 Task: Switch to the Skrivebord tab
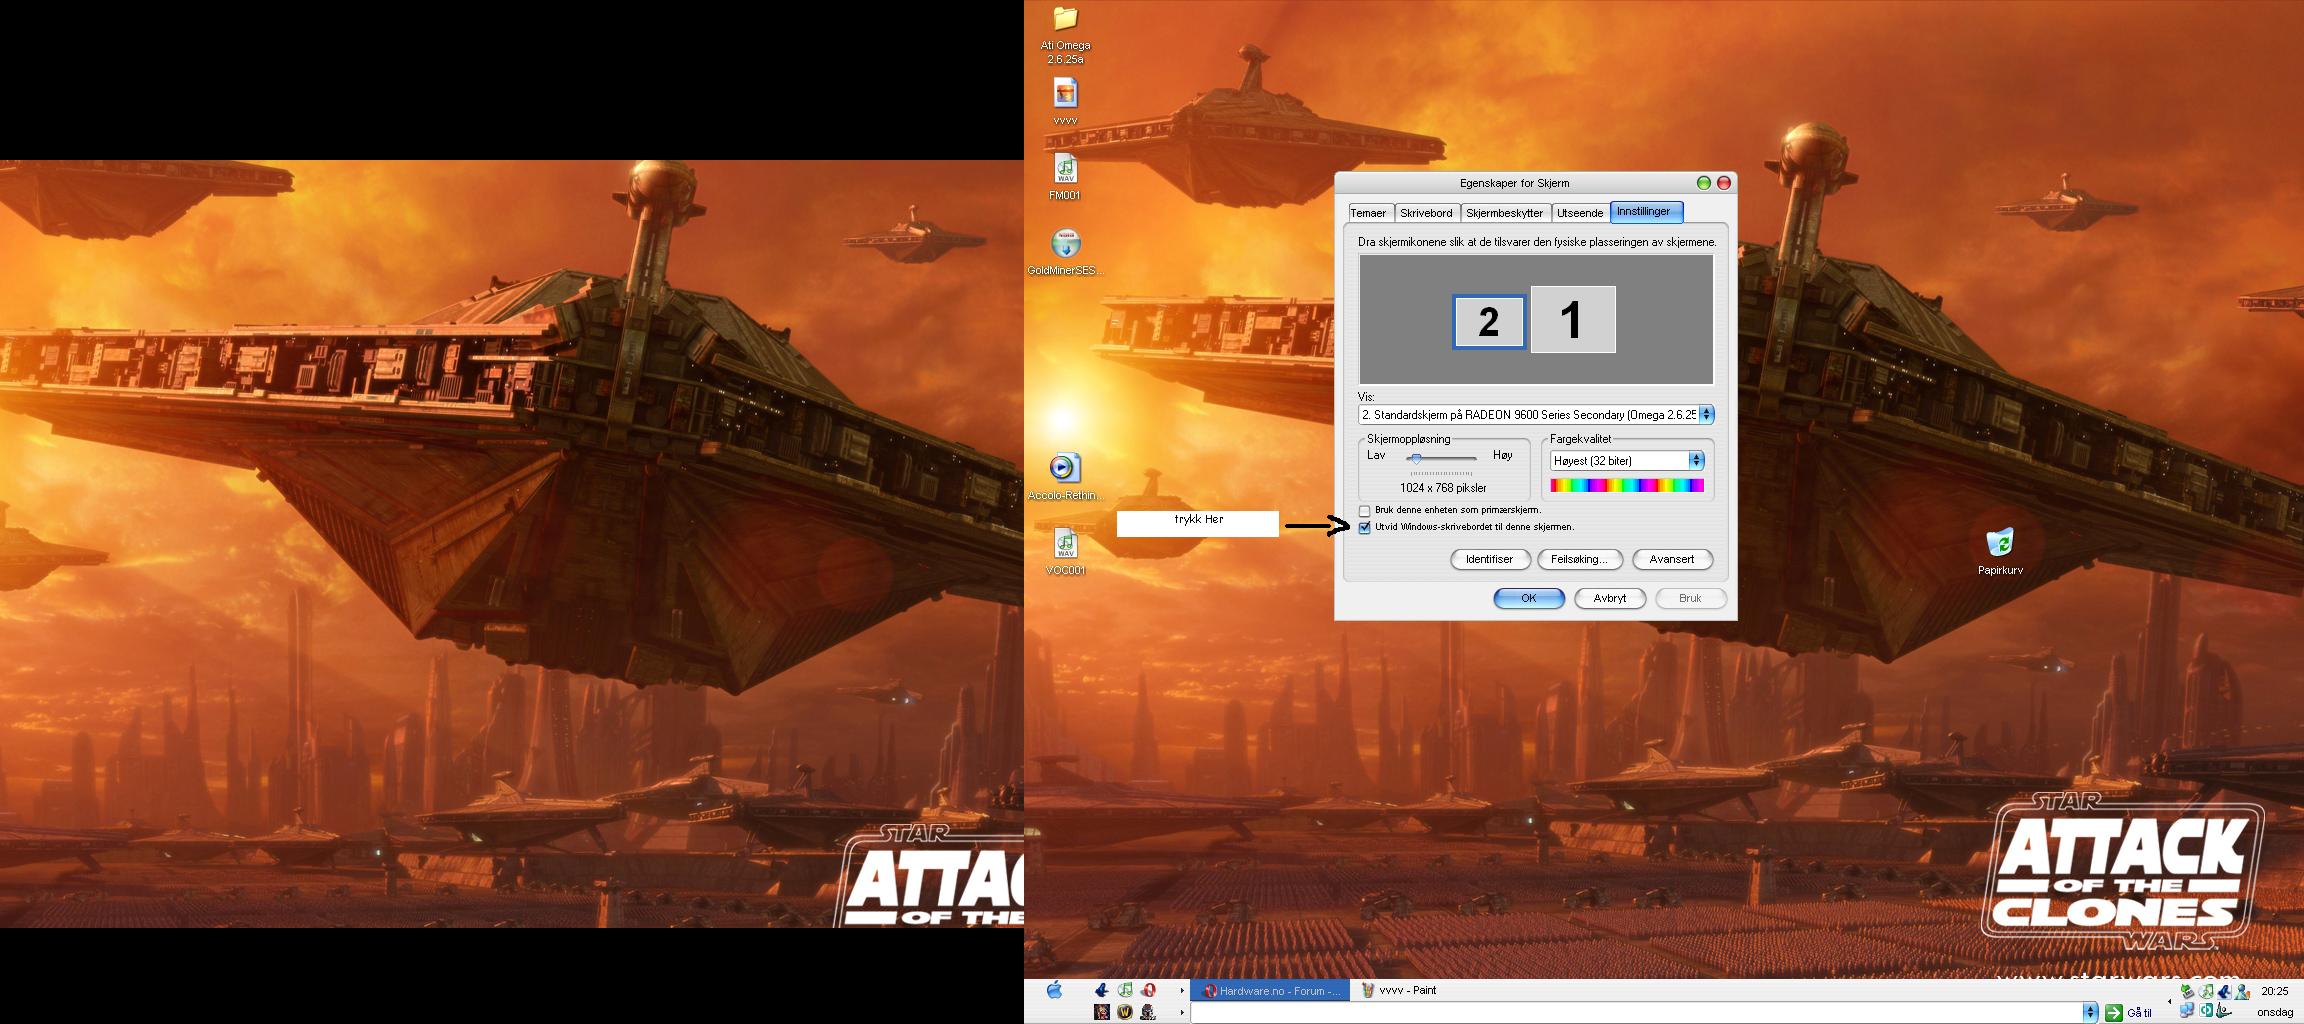pos(1426,213)
